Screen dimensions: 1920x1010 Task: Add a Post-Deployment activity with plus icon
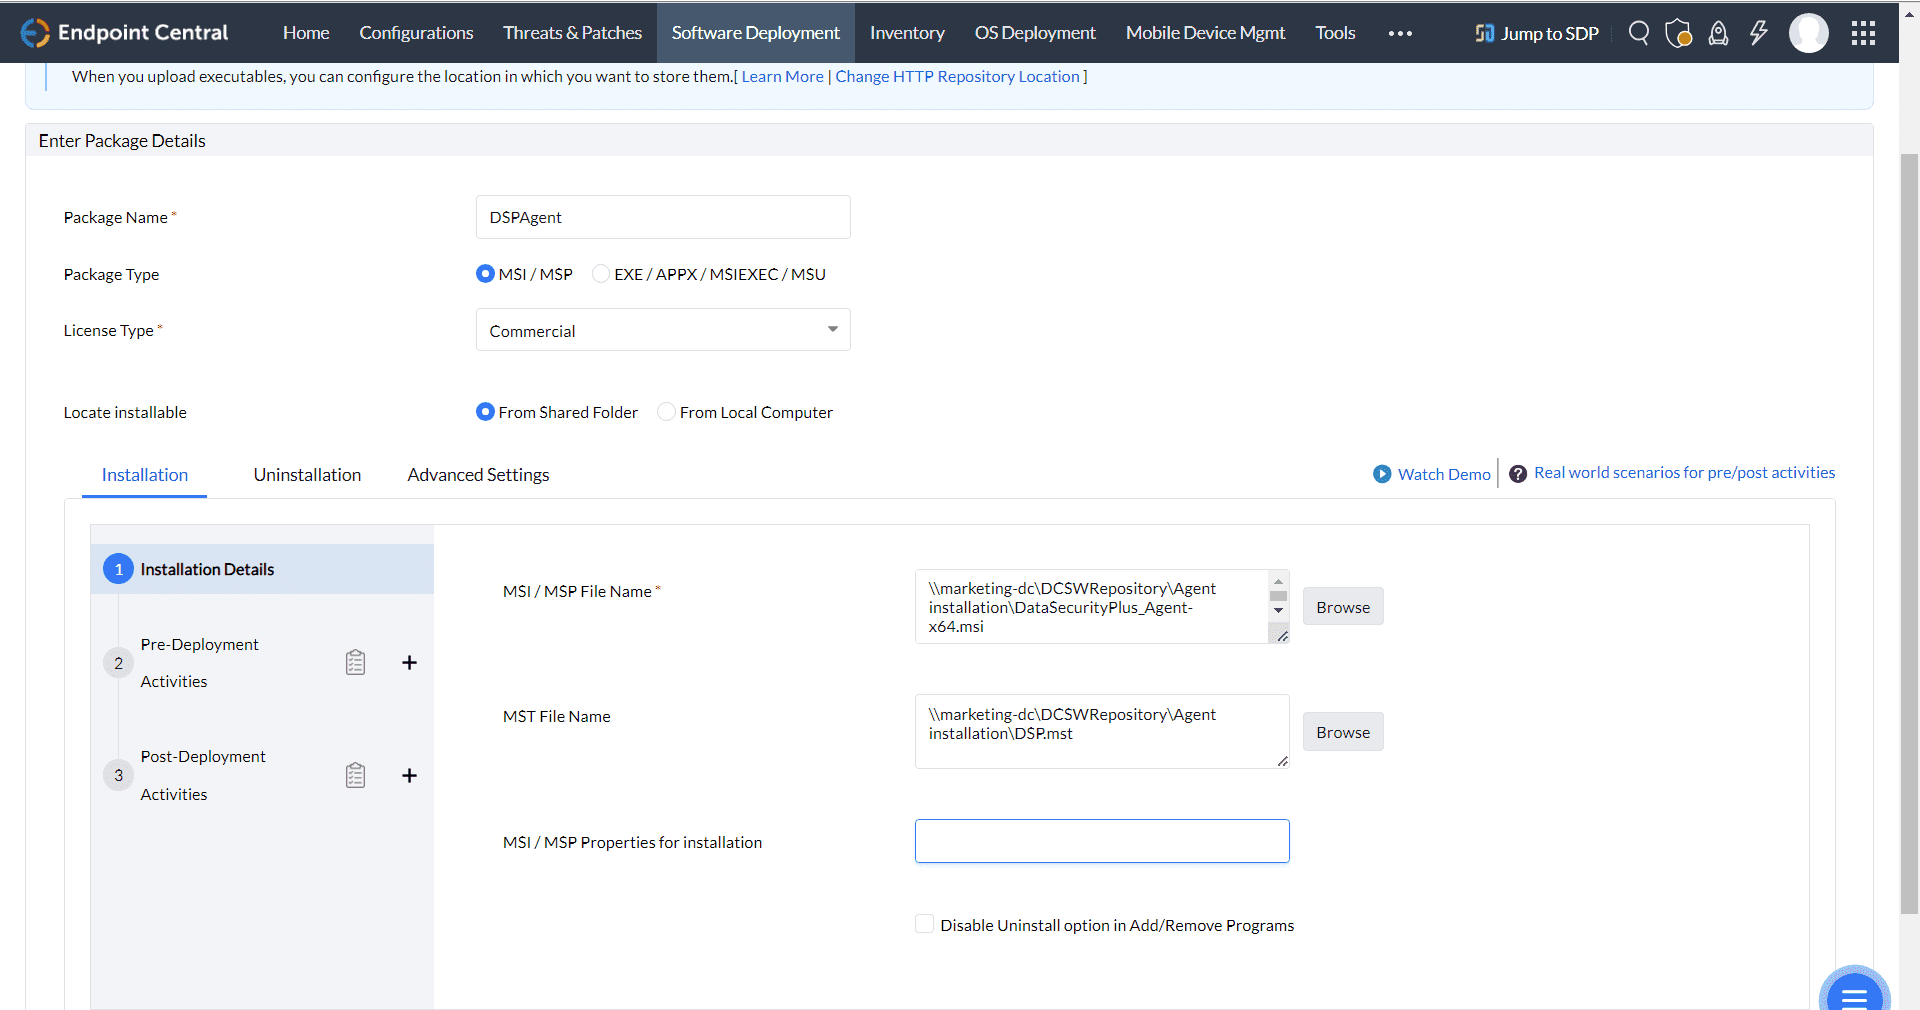coord(409,775)
